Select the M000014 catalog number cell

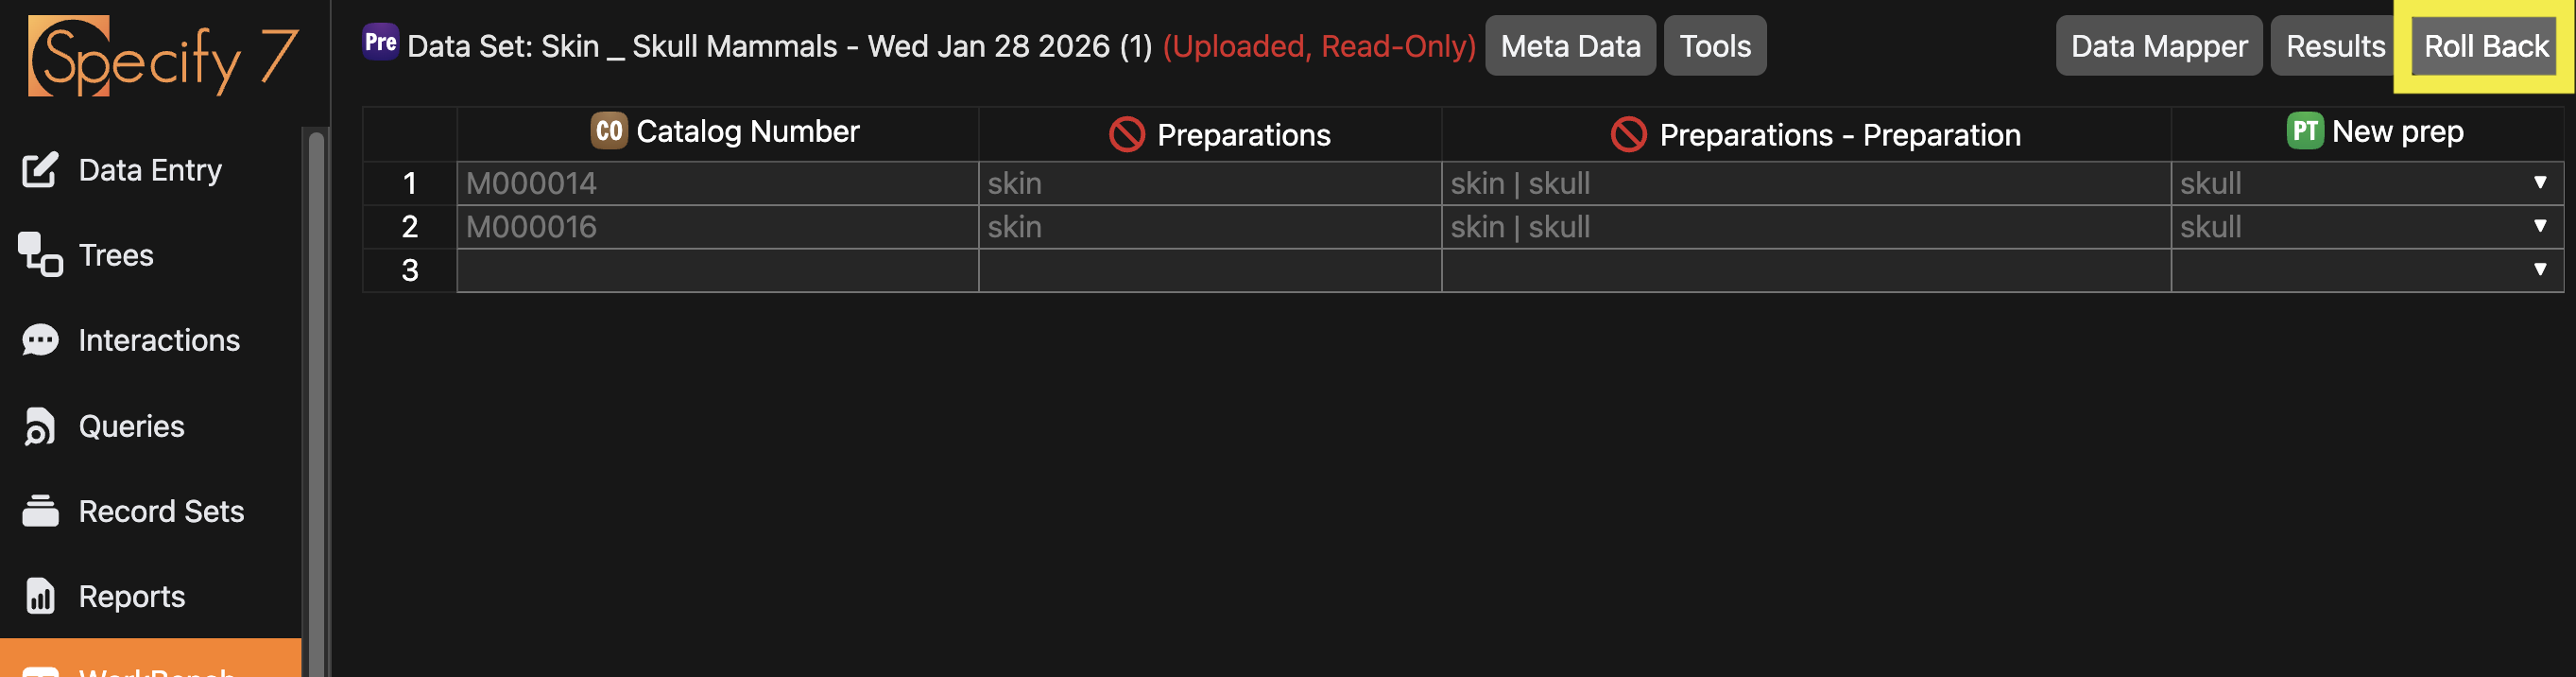coord(716,183)
